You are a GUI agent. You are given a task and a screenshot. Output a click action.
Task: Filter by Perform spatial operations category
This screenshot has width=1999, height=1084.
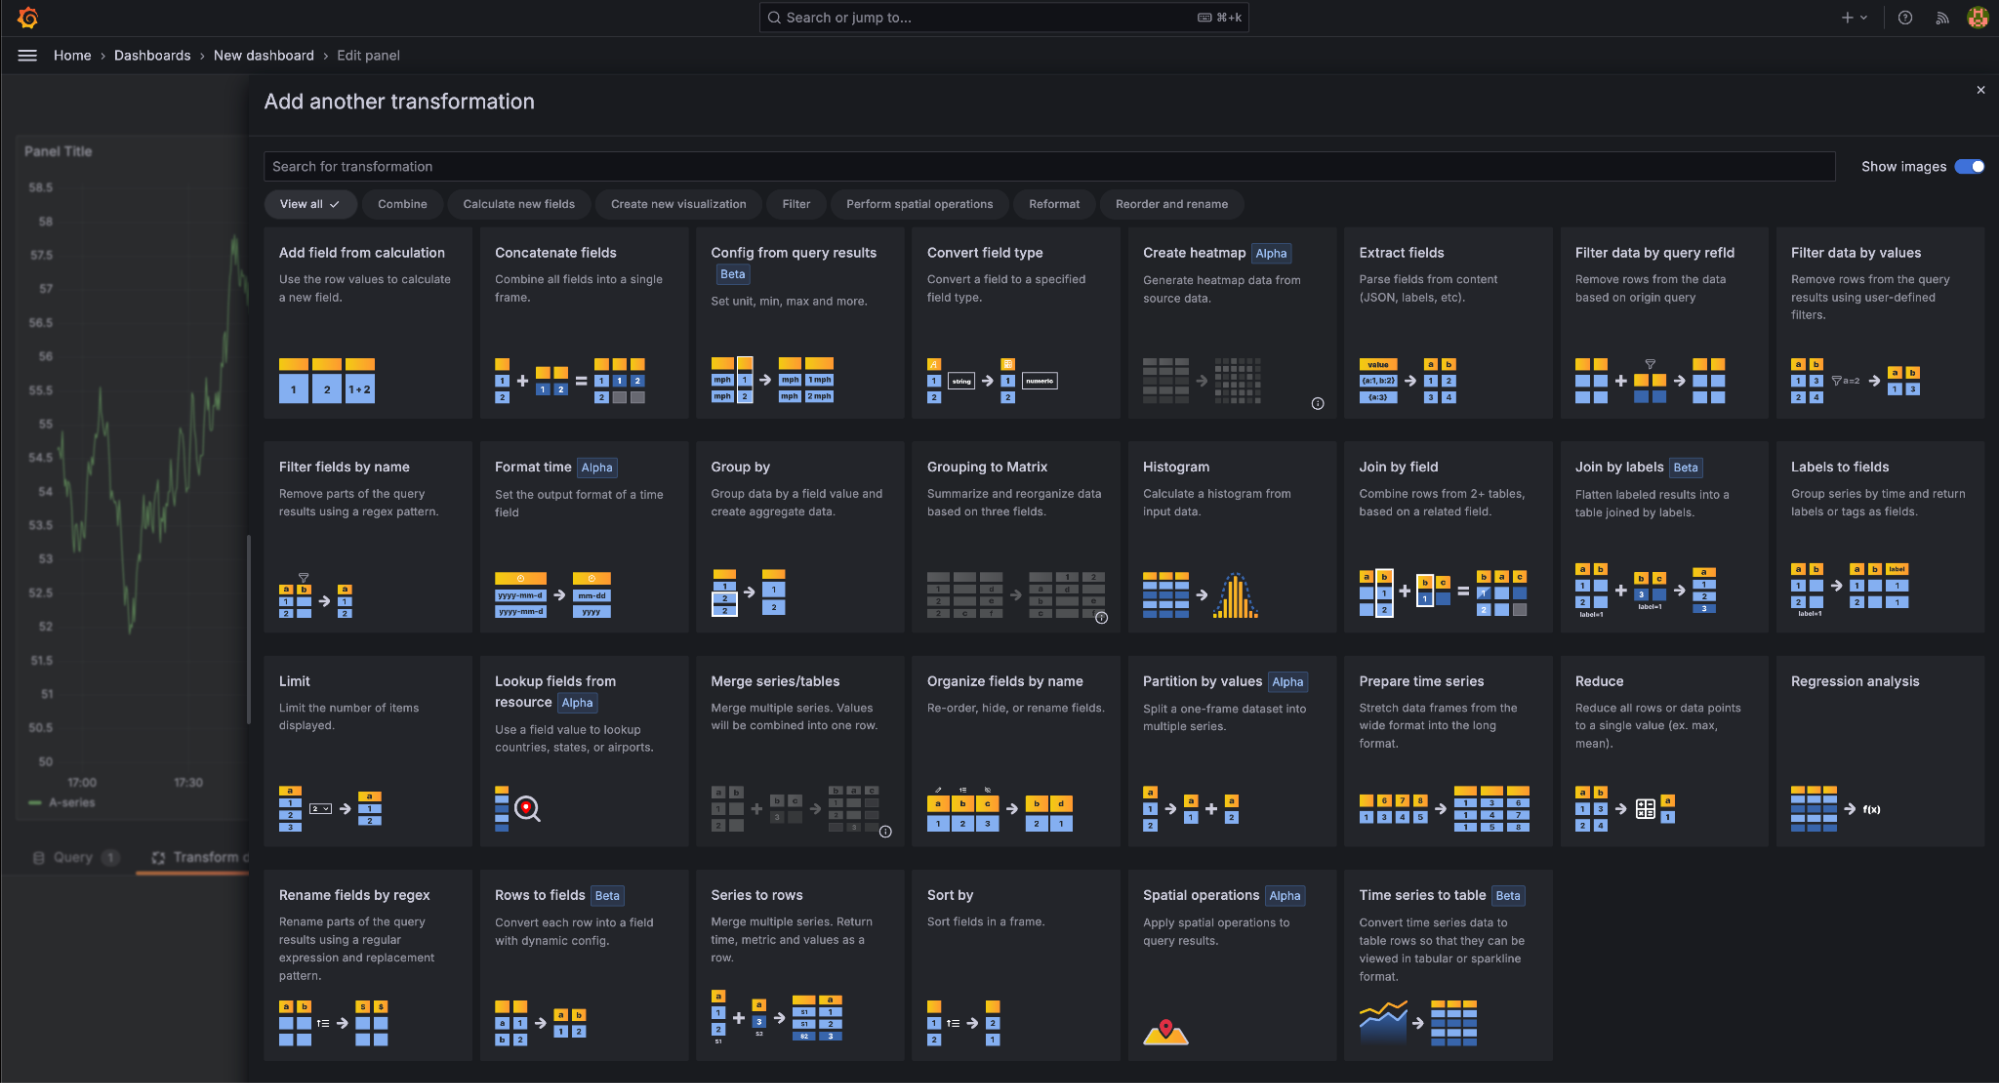coord(919,204)
